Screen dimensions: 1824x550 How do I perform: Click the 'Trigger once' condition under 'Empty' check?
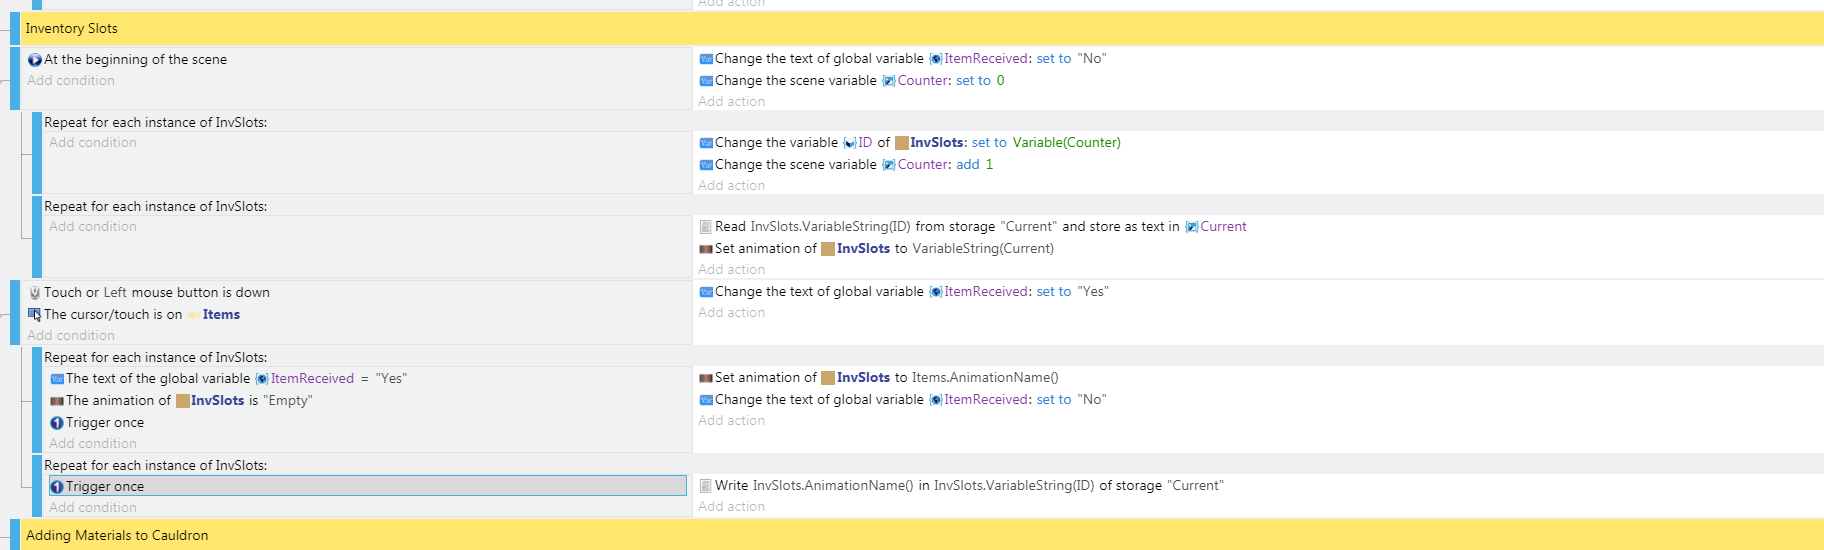pos(97,423)
